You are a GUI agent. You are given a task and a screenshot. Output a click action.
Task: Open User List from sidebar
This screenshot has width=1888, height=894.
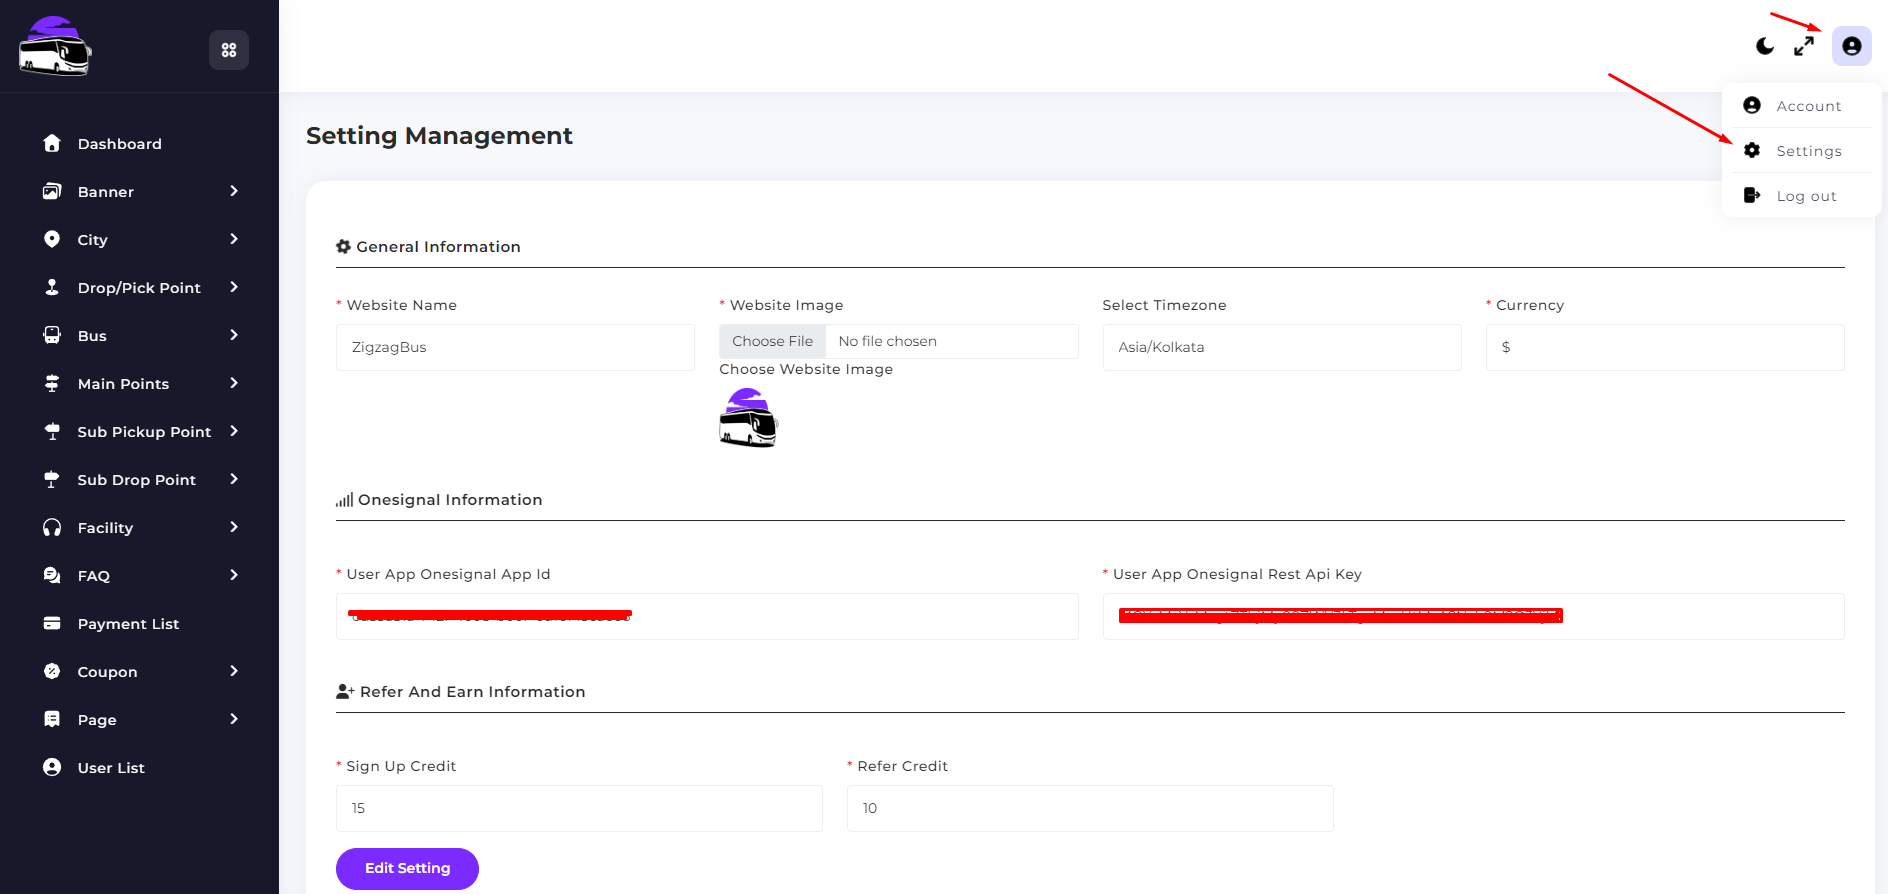click(111, 767)
